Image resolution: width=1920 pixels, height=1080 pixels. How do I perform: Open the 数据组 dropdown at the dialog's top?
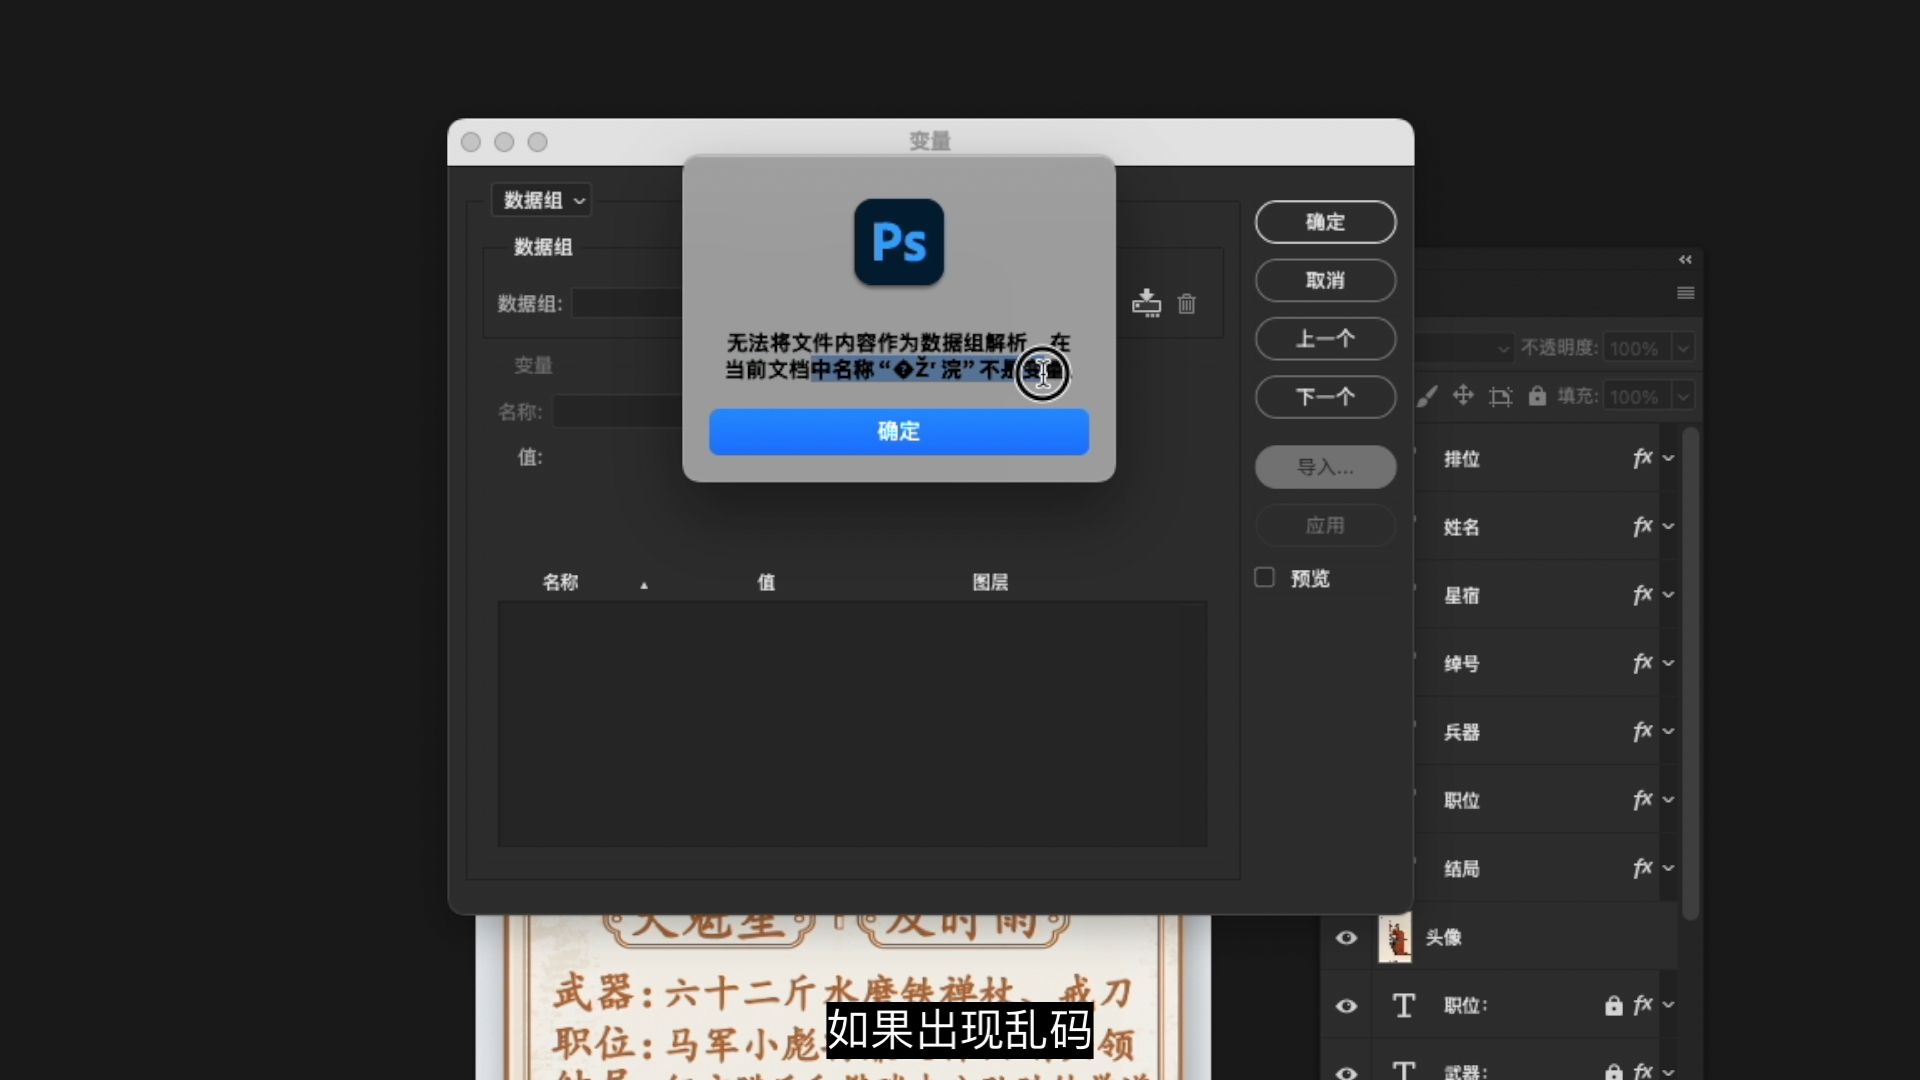[x=541, y=200]
